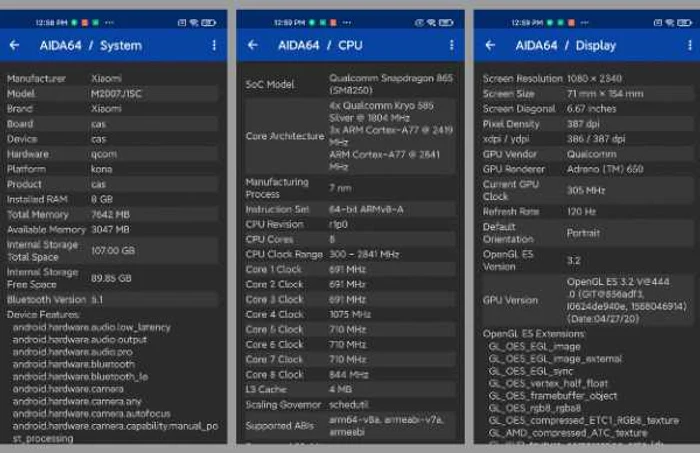Select the Installed RAM 8 GB row

coord(112,199)
